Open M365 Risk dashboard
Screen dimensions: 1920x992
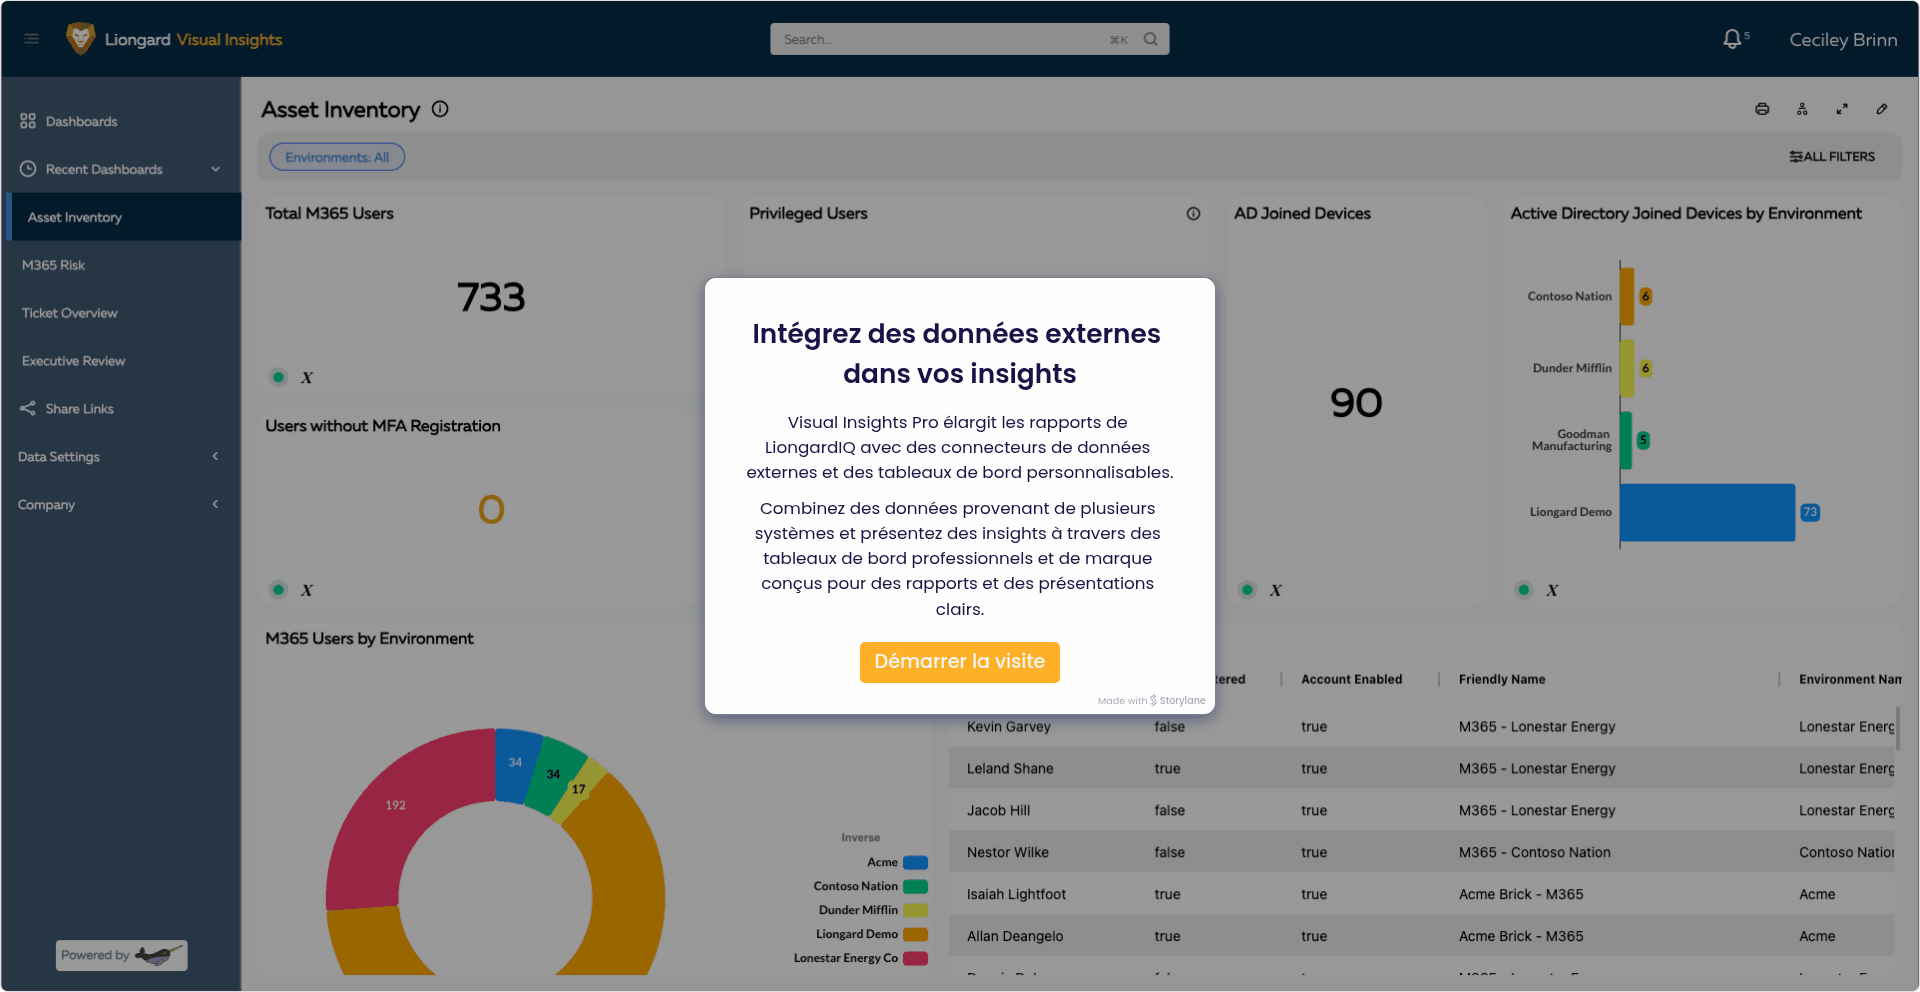tap(54, 265)
